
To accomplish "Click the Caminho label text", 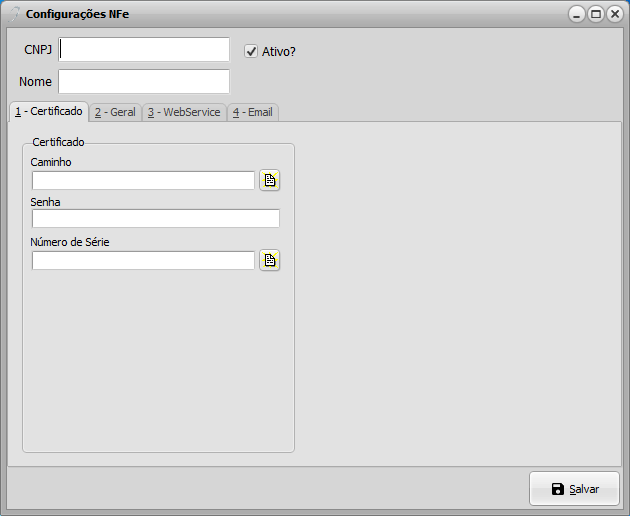I will (x=51, y=162).
